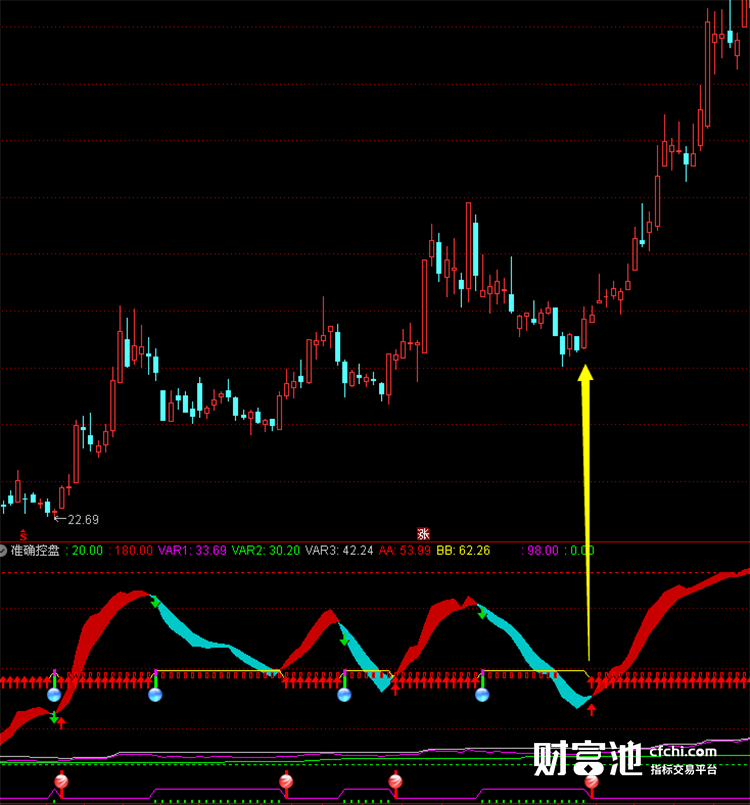Image resolution: width=750 pixels, height=805 pixels.
Task: Click the red S marker under the candles
Action: point(23,535)
